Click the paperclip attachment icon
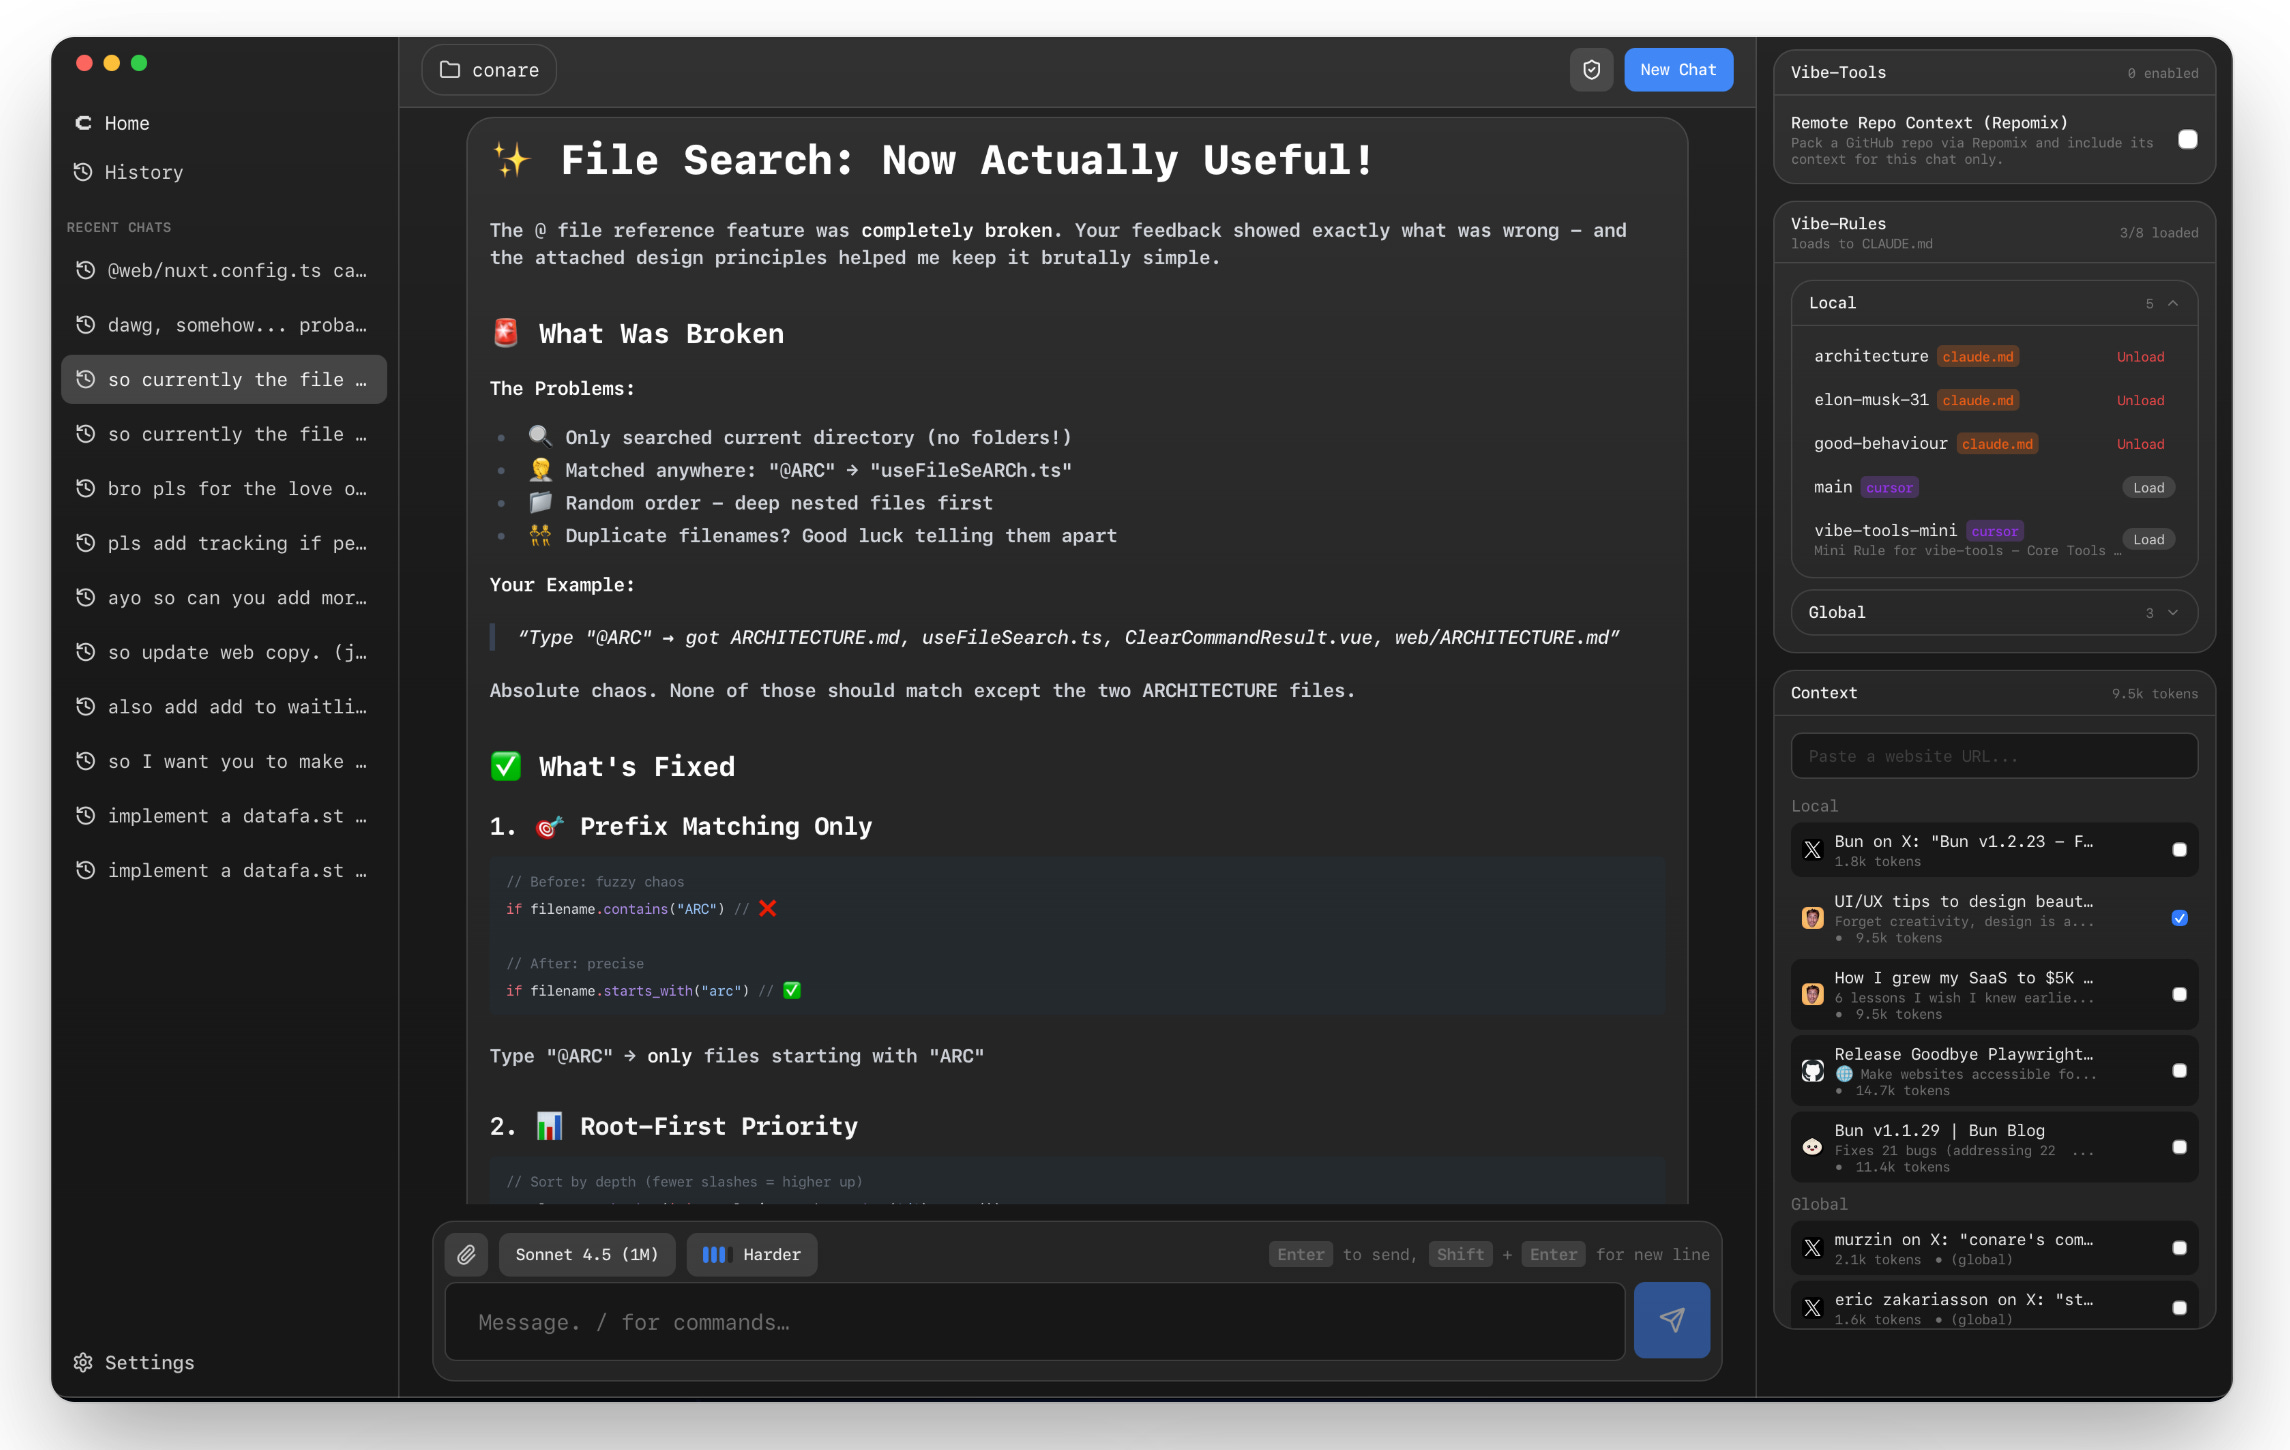This screenshot has width=2290, height=1450. click(x=466, y=1254)
